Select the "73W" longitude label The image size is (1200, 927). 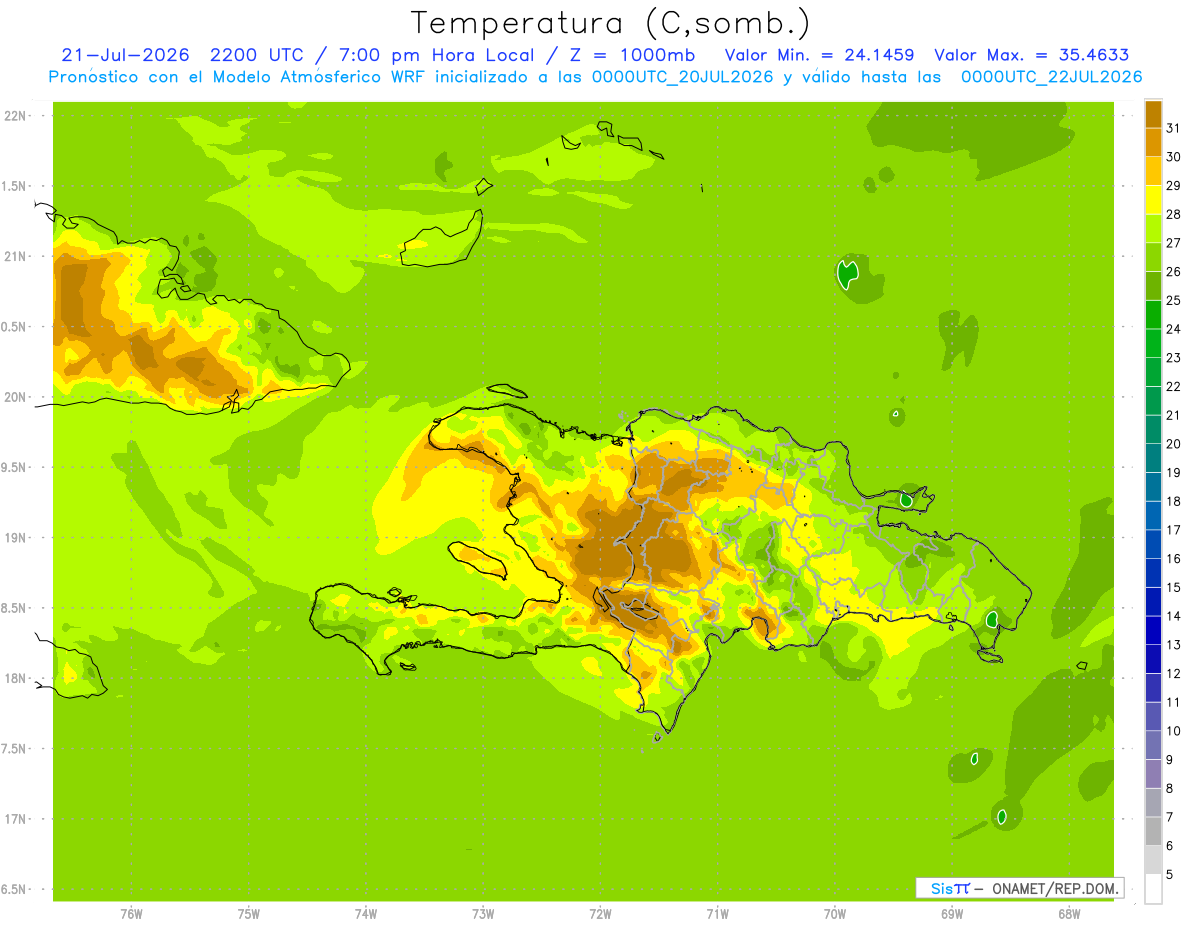click(483, 913)
